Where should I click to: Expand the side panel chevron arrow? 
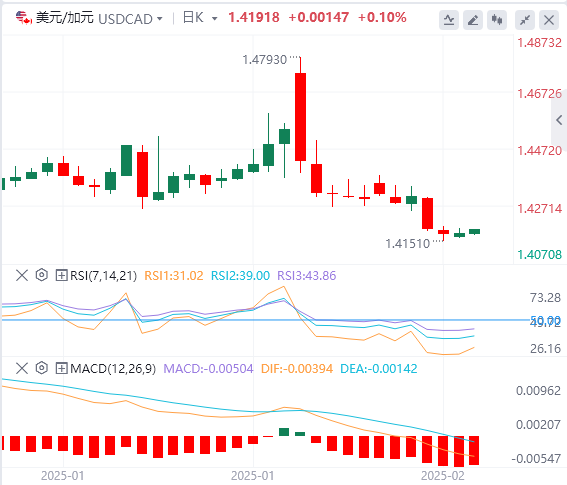(559, 120)
